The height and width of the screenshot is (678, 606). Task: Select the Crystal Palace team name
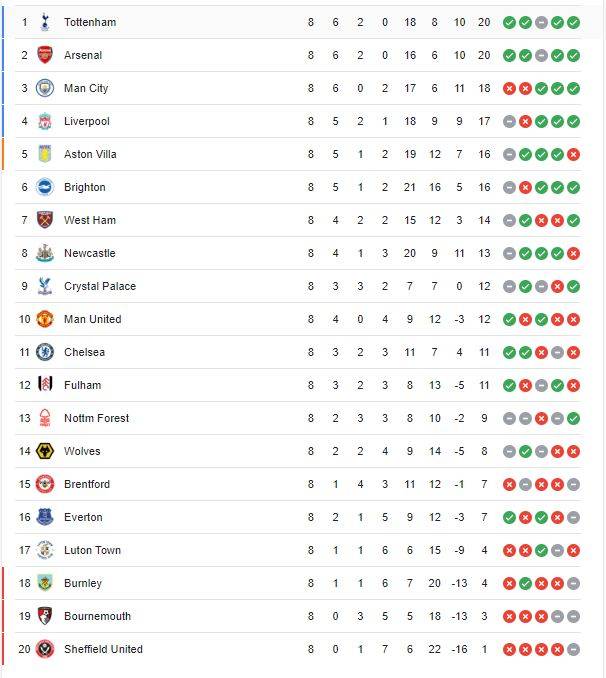(99, 286)
